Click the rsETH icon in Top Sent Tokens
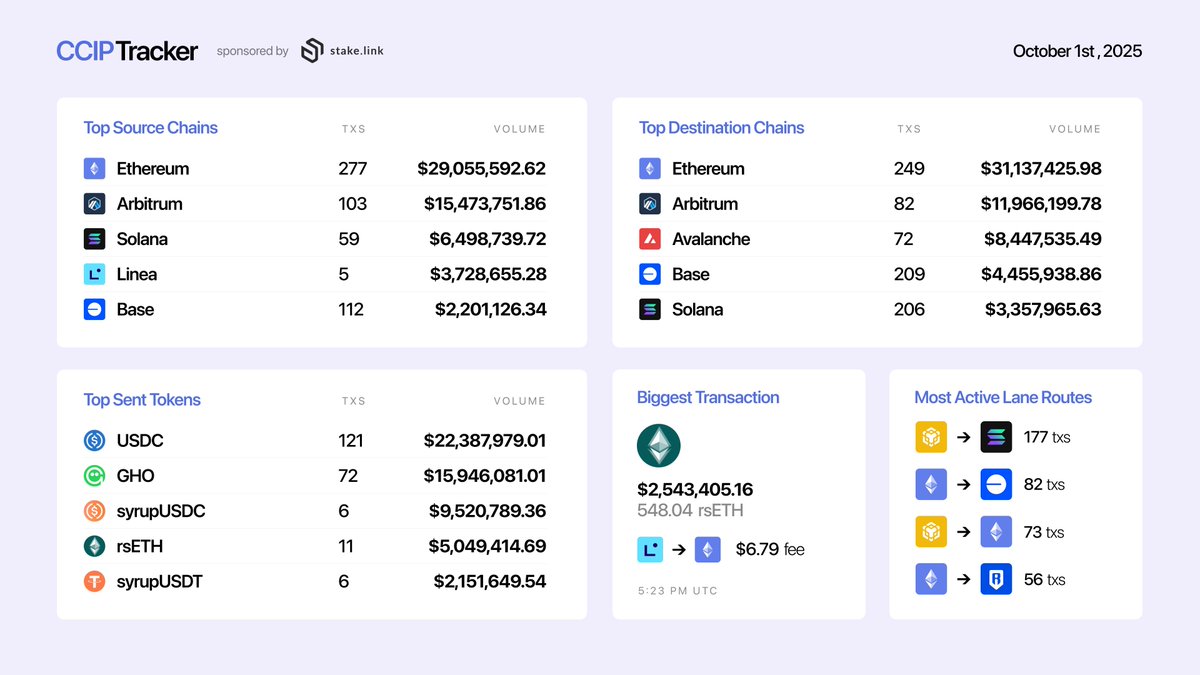This screenshot has height=675, width=1200. [94, 546]
